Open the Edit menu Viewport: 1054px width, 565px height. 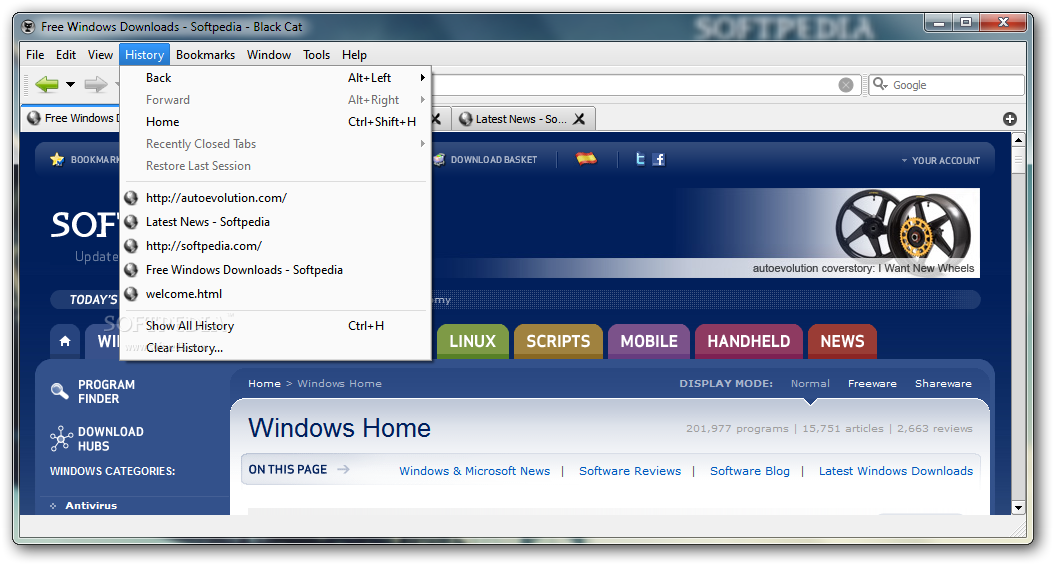point(66,55)
